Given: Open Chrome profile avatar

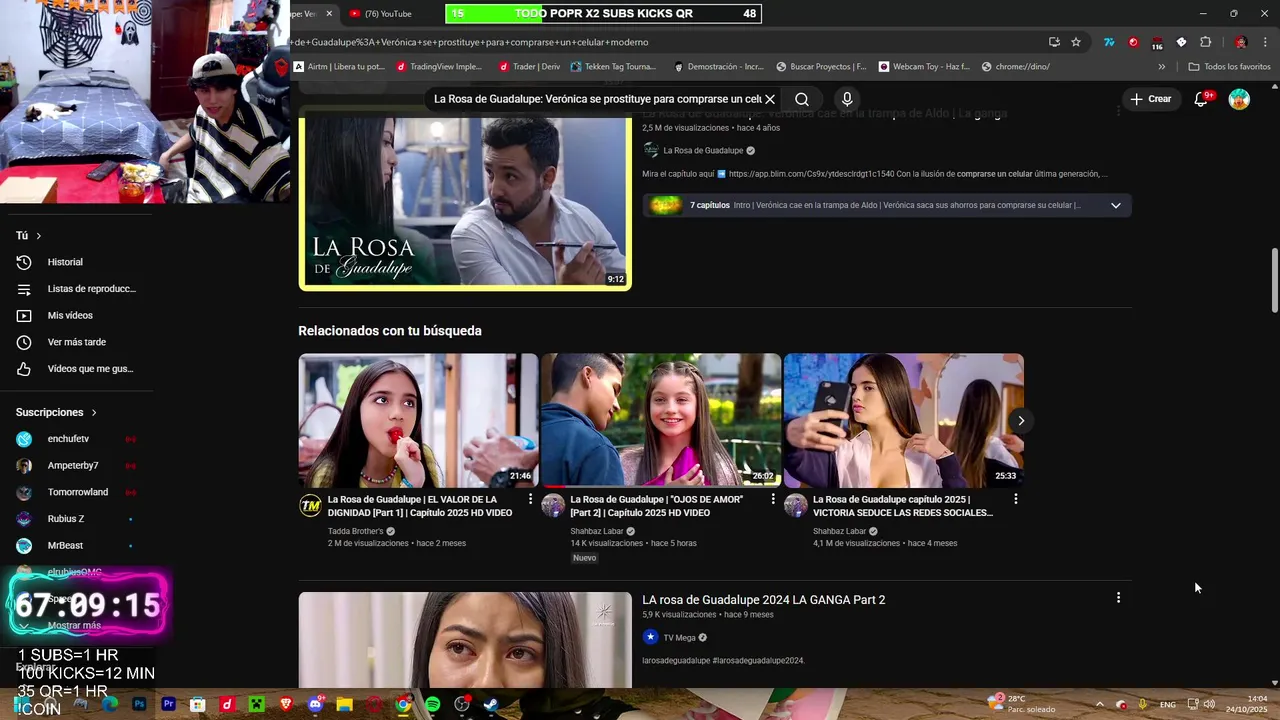Looking at the screenshot, I should click(1241, 42).
